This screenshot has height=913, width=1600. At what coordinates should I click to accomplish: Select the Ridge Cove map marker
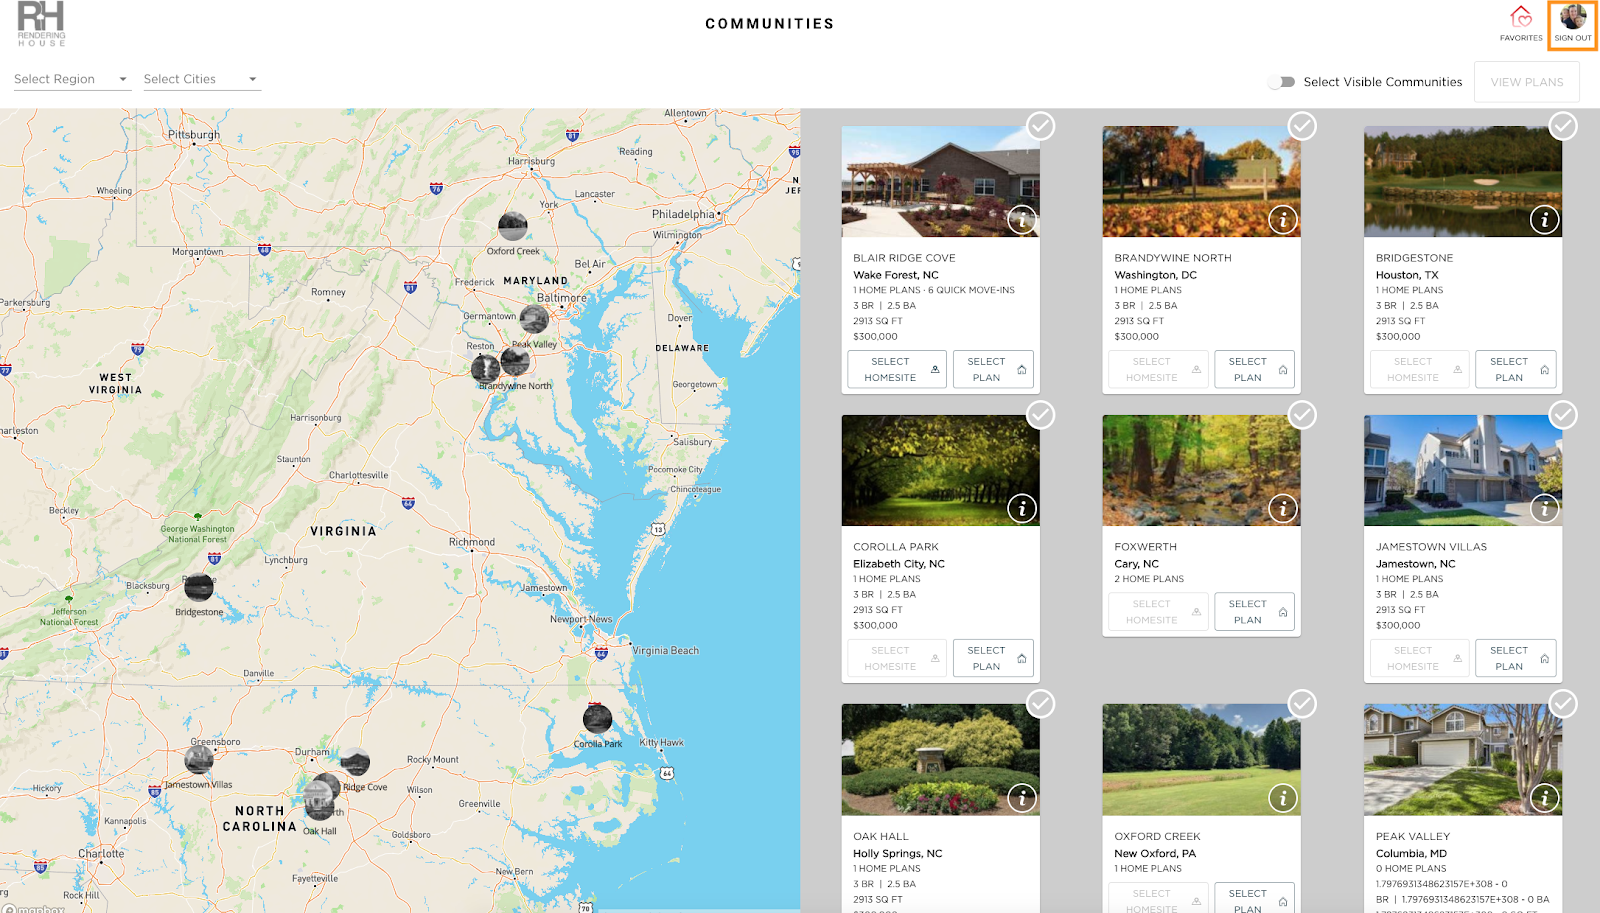click(355, 762)
